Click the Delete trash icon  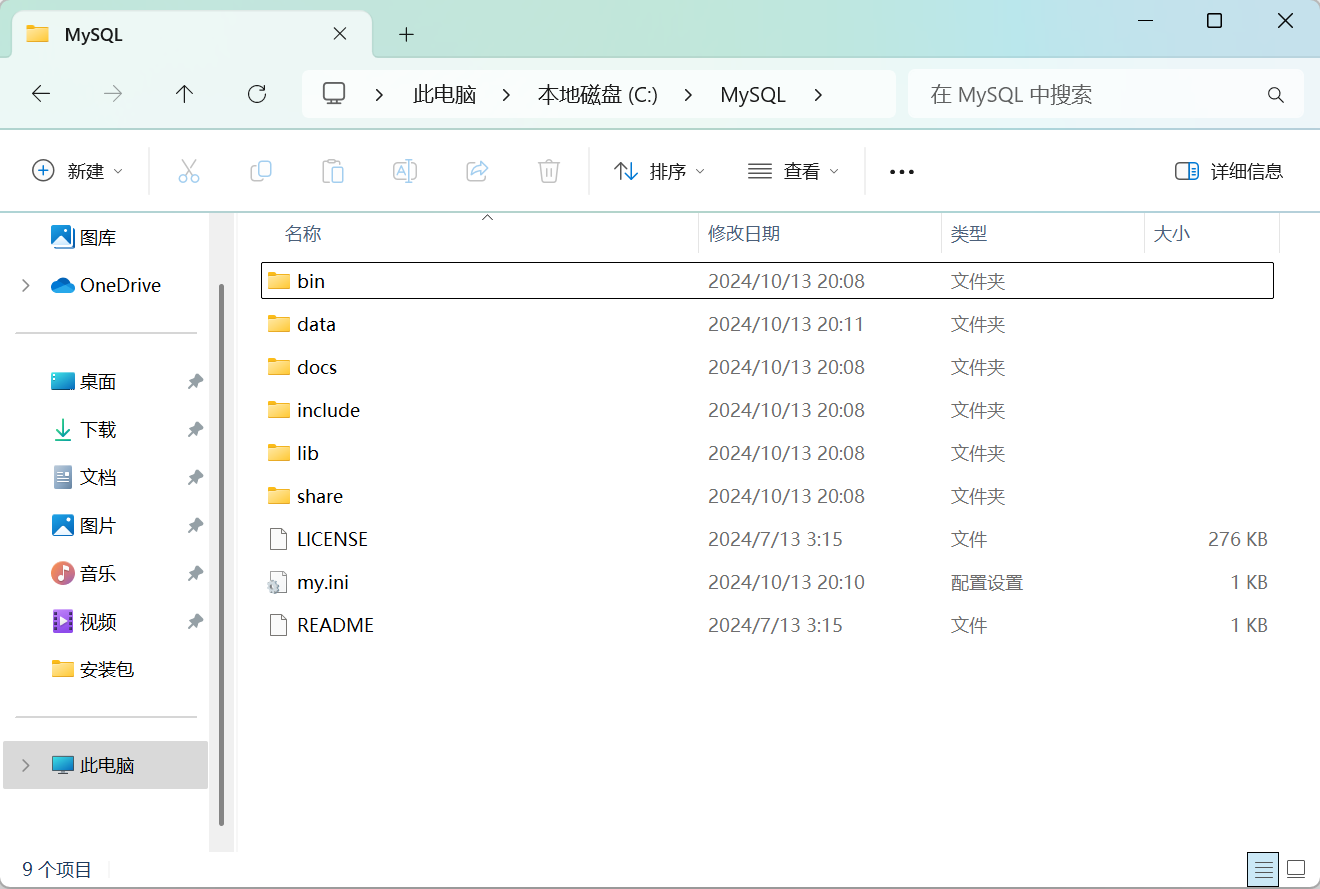(549, 171)
